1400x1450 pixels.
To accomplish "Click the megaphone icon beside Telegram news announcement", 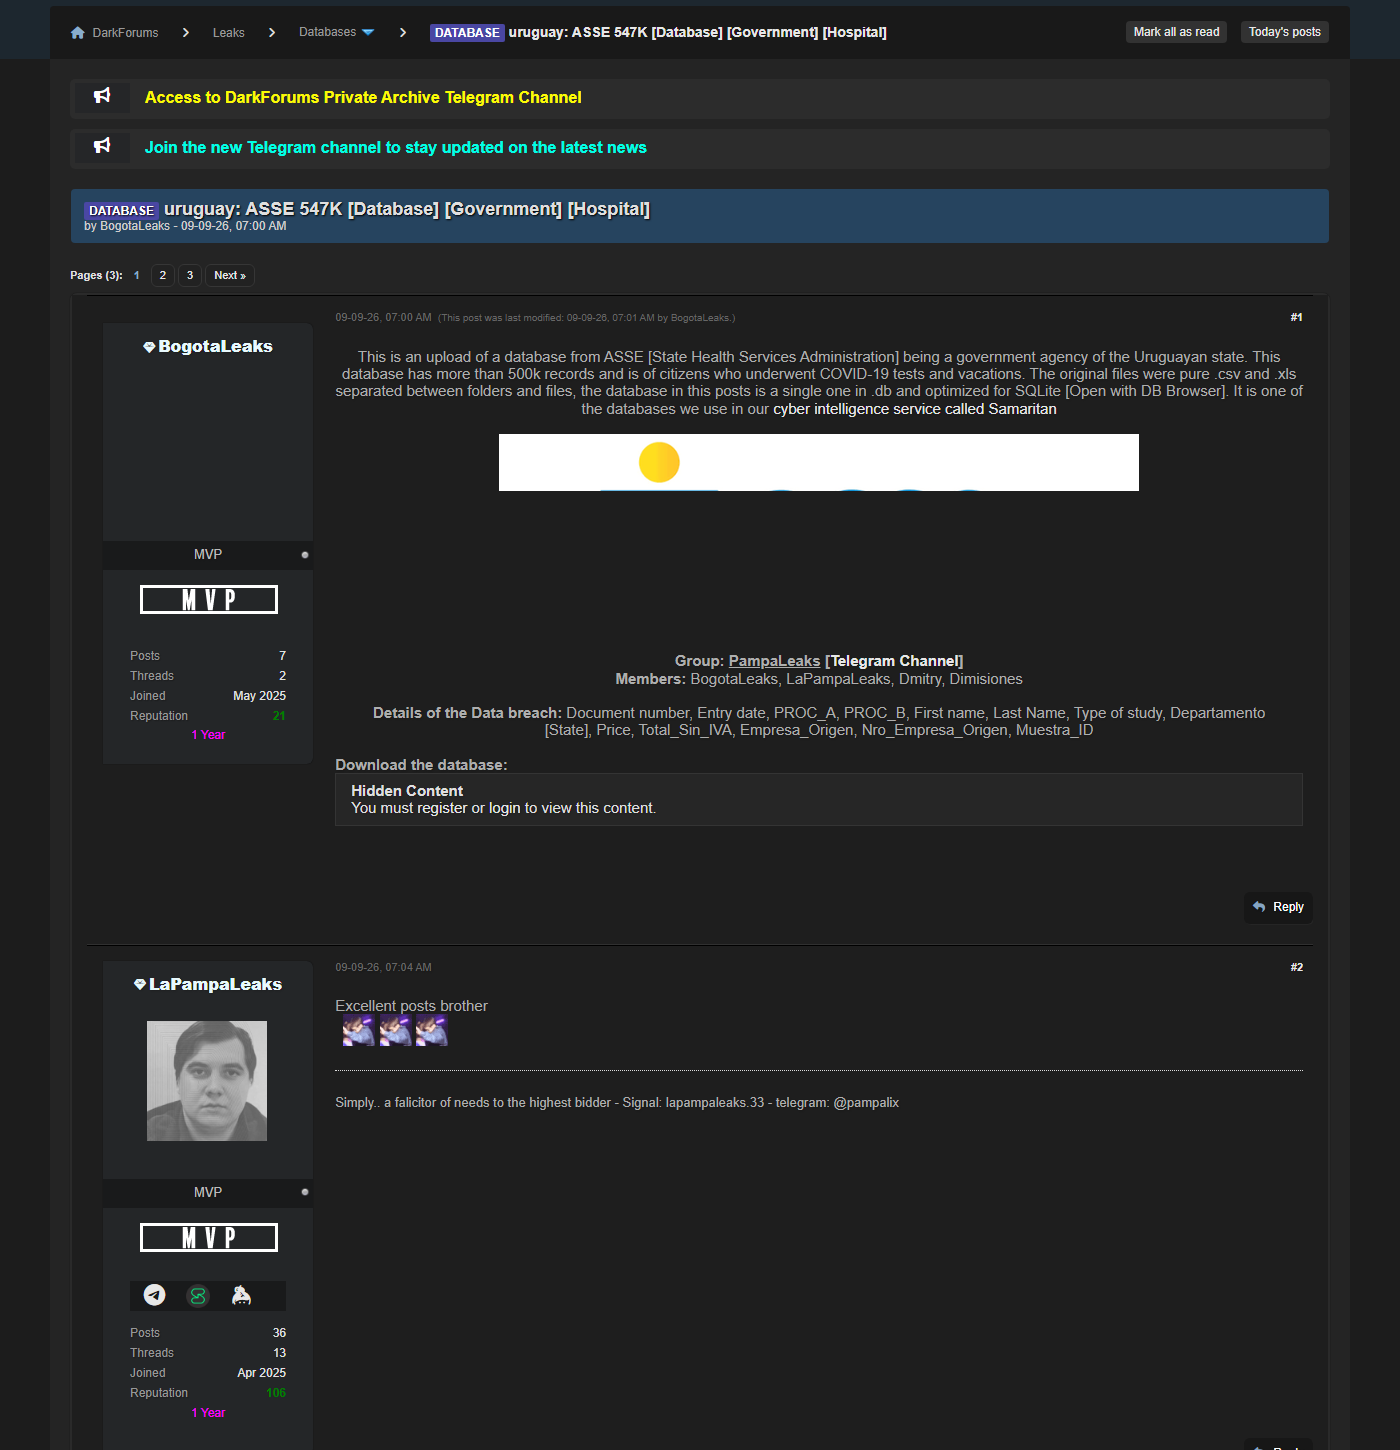I will click(102, 146).
